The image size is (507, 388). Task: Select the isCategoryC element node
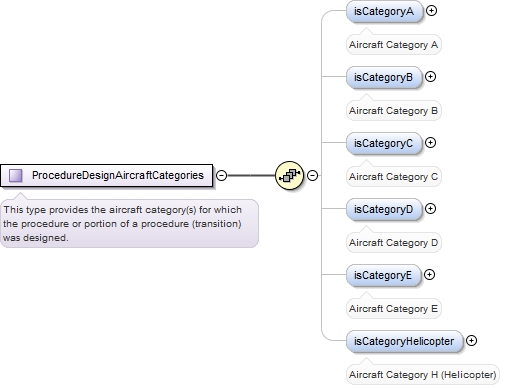point(384,143)
